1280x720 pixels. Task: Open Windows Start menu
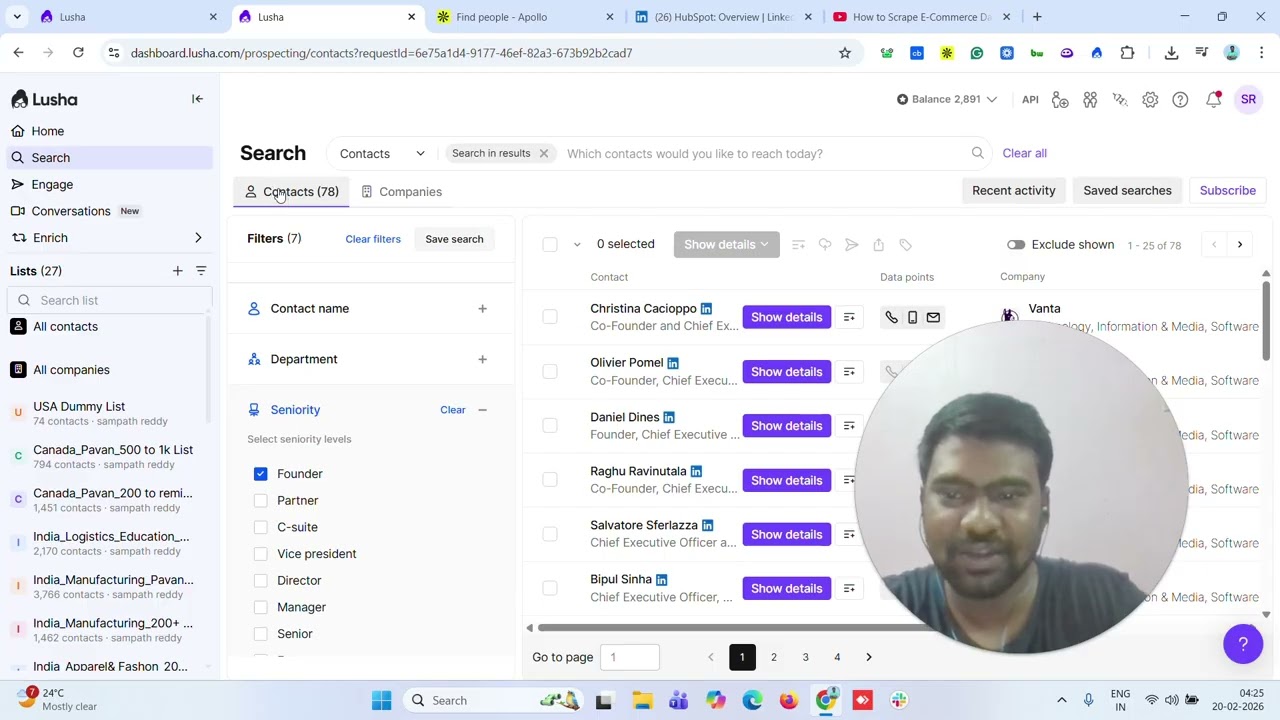[x=382, y=701]
